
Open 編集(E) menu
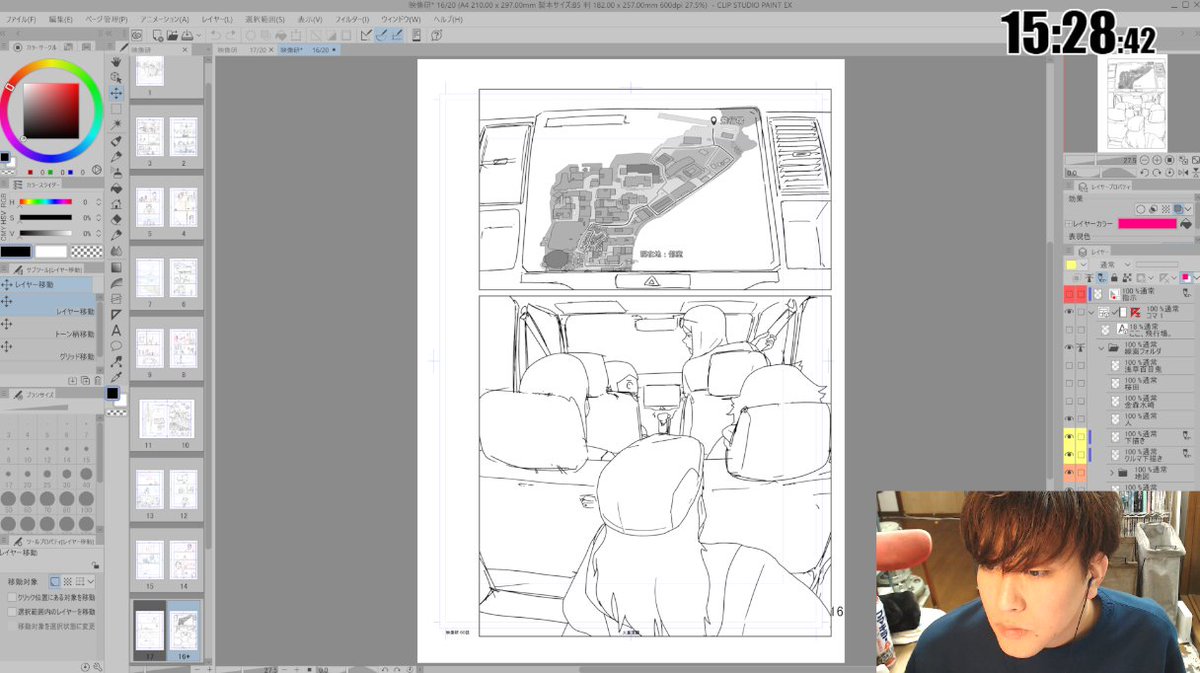tap(60, 19)
